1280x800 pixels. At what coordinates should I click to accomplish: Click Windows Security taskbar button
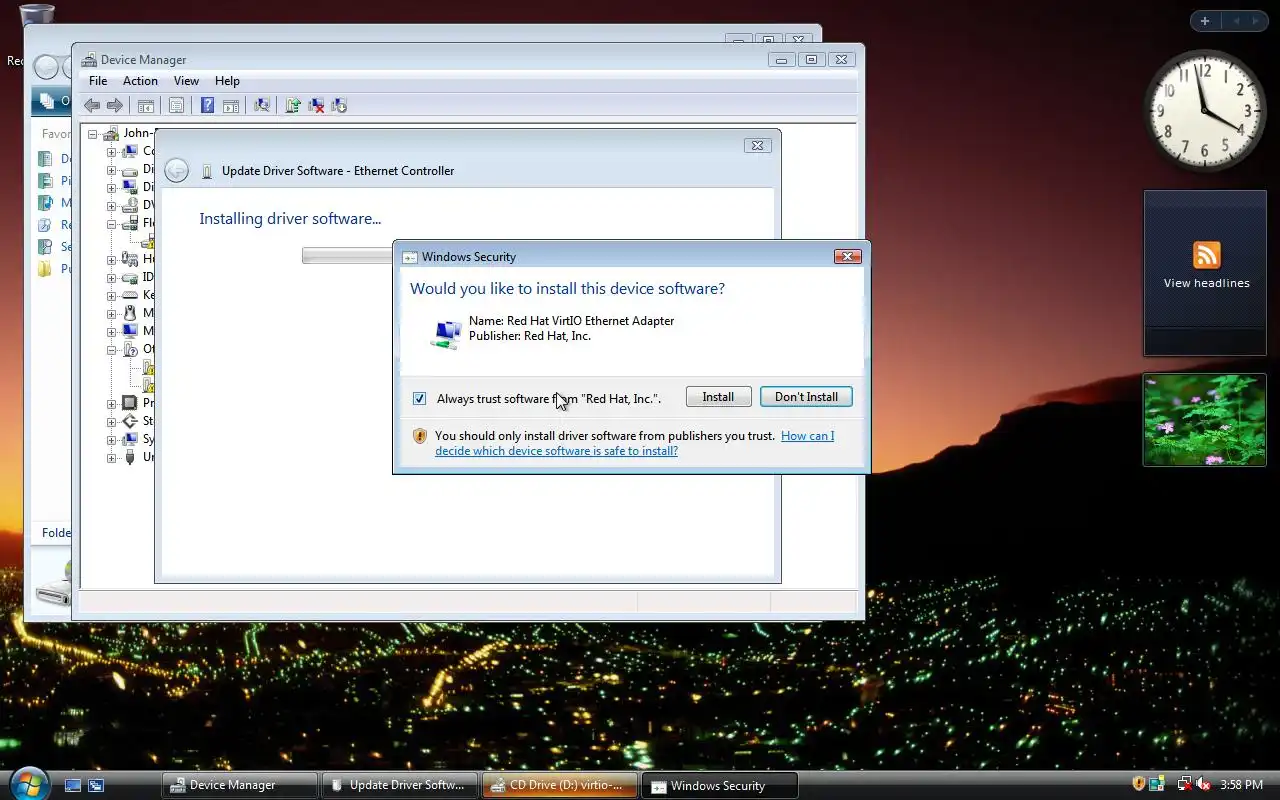tap(720, 785)
